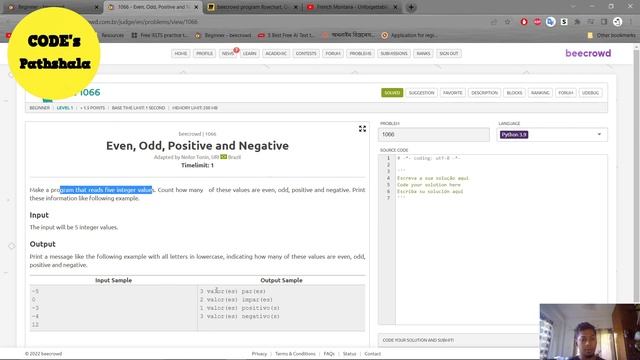
Task: Open the problem FORUM button
Action: pyautogui.click(x=565, y=93)
